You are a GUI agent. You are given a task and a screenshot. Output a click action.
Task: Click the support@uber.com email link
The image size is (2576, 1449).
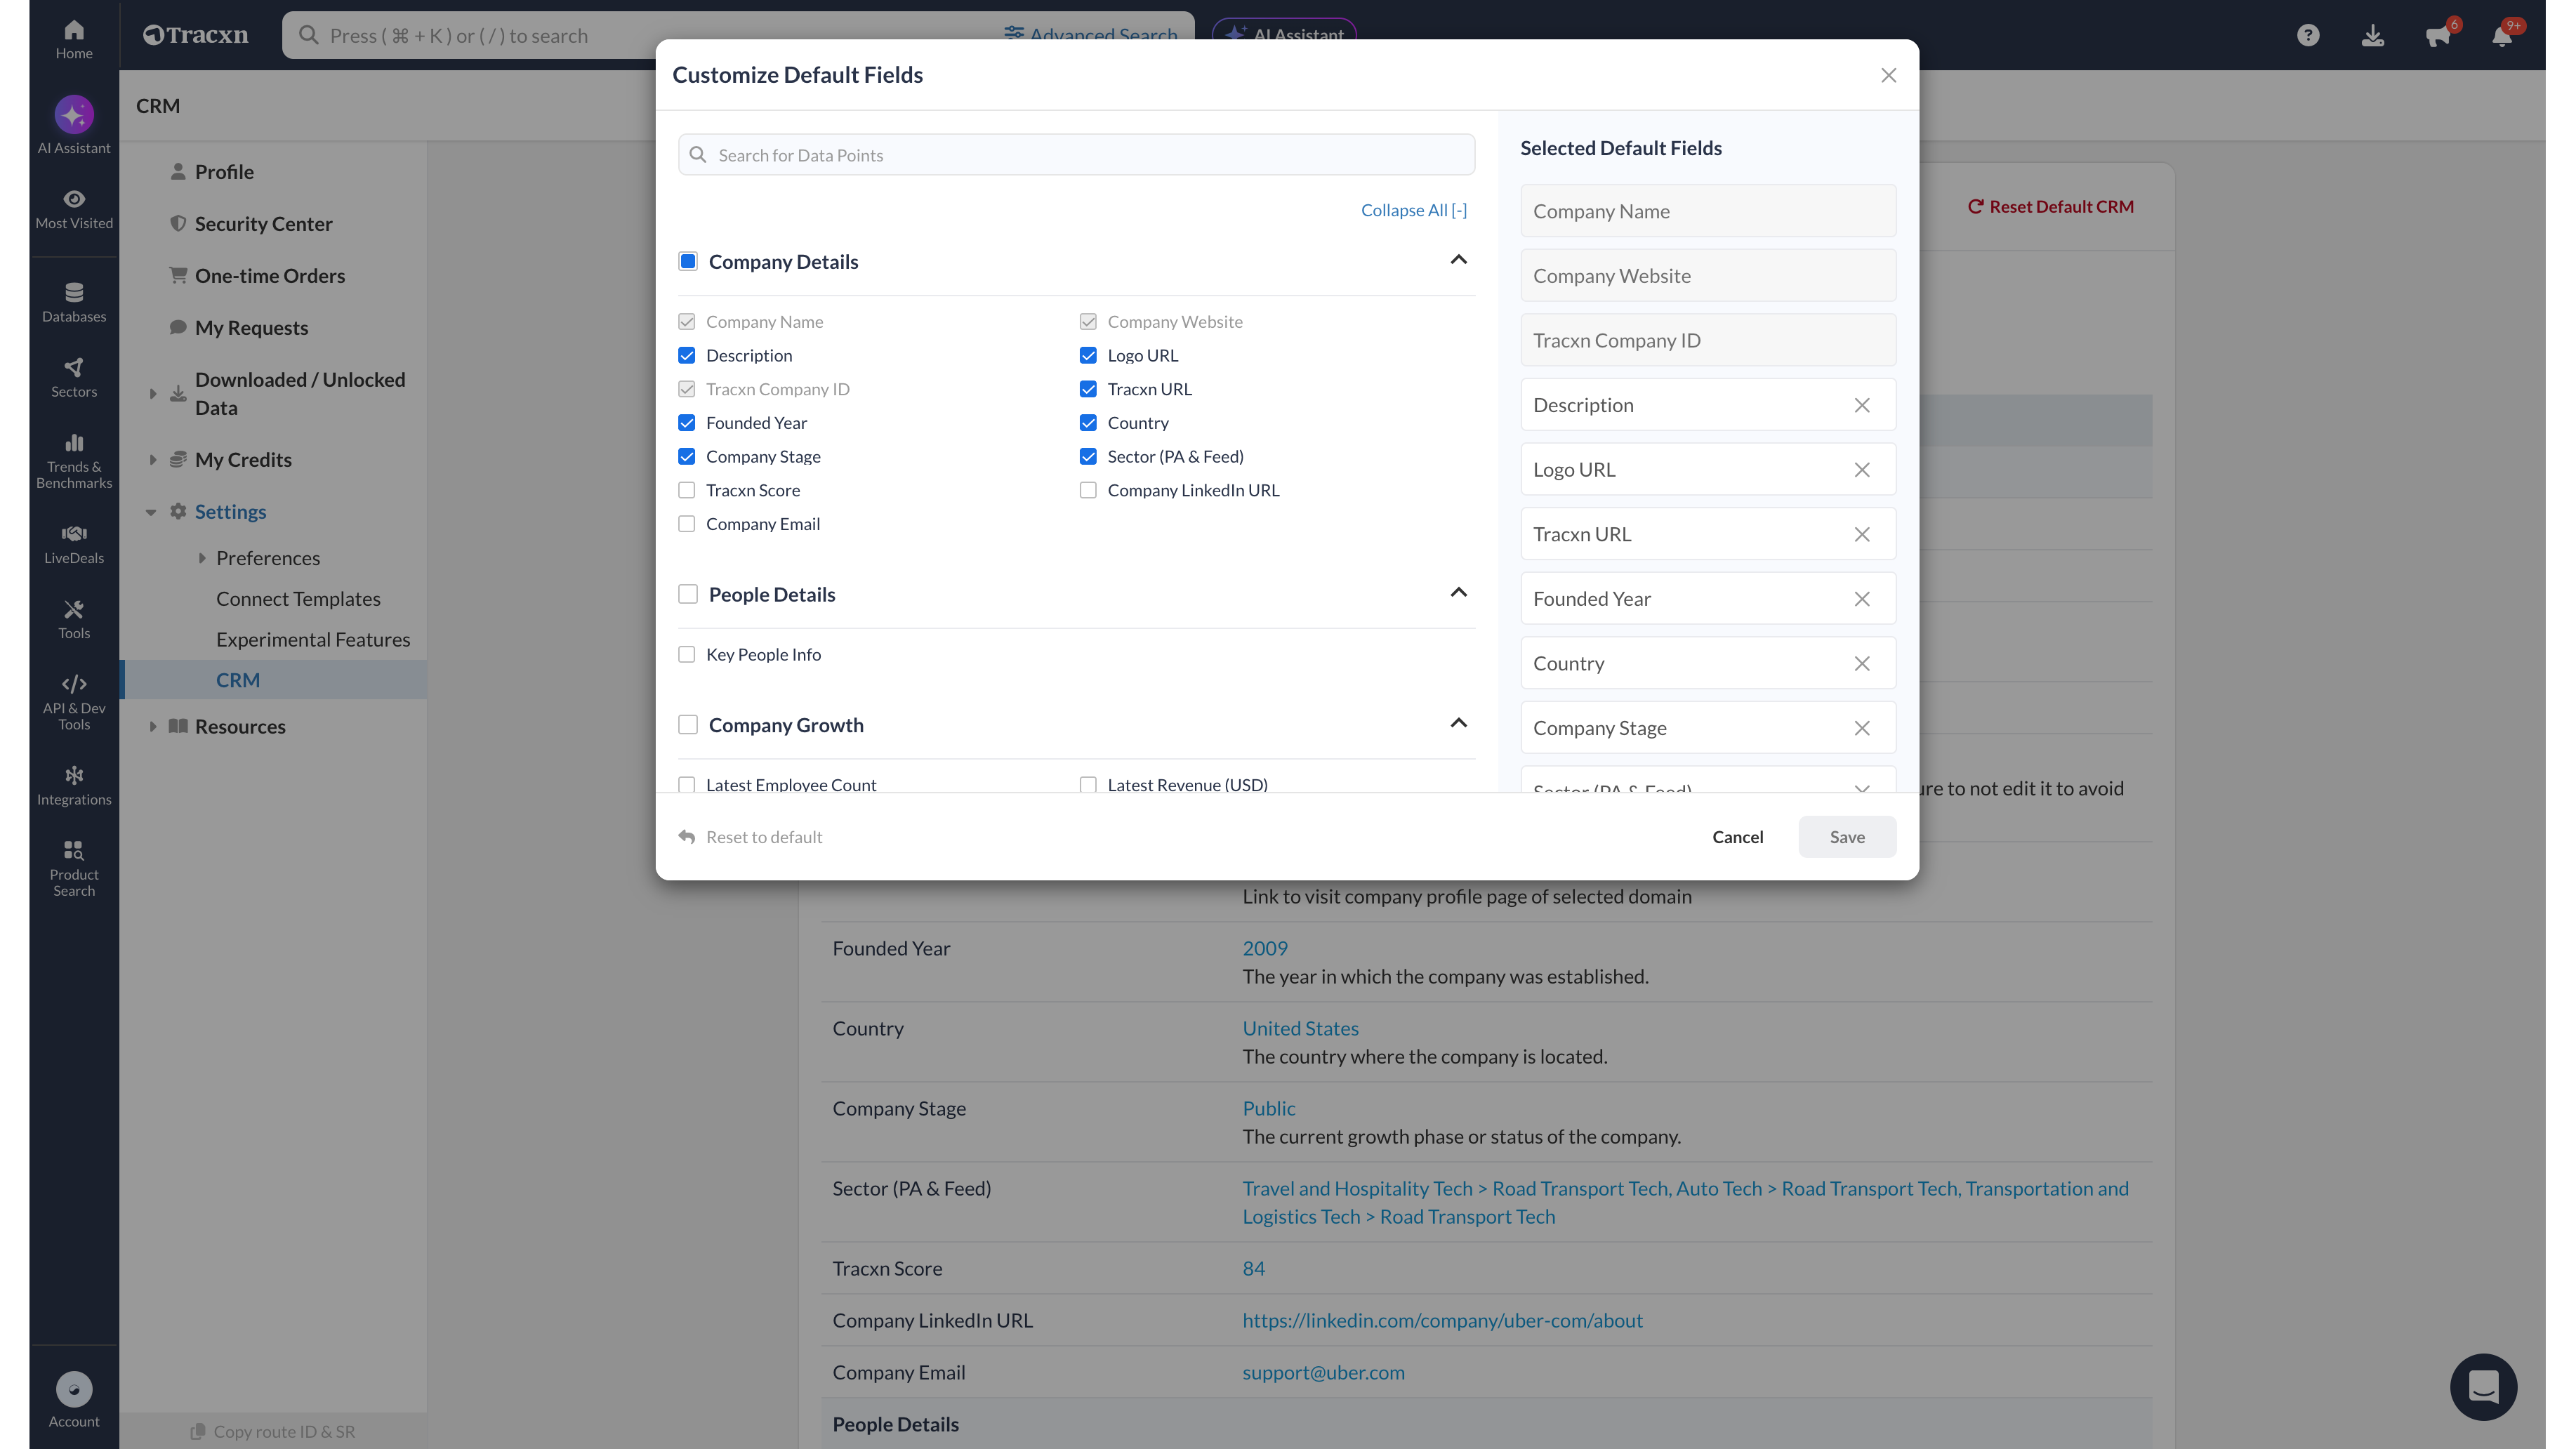(1323, 1372)
